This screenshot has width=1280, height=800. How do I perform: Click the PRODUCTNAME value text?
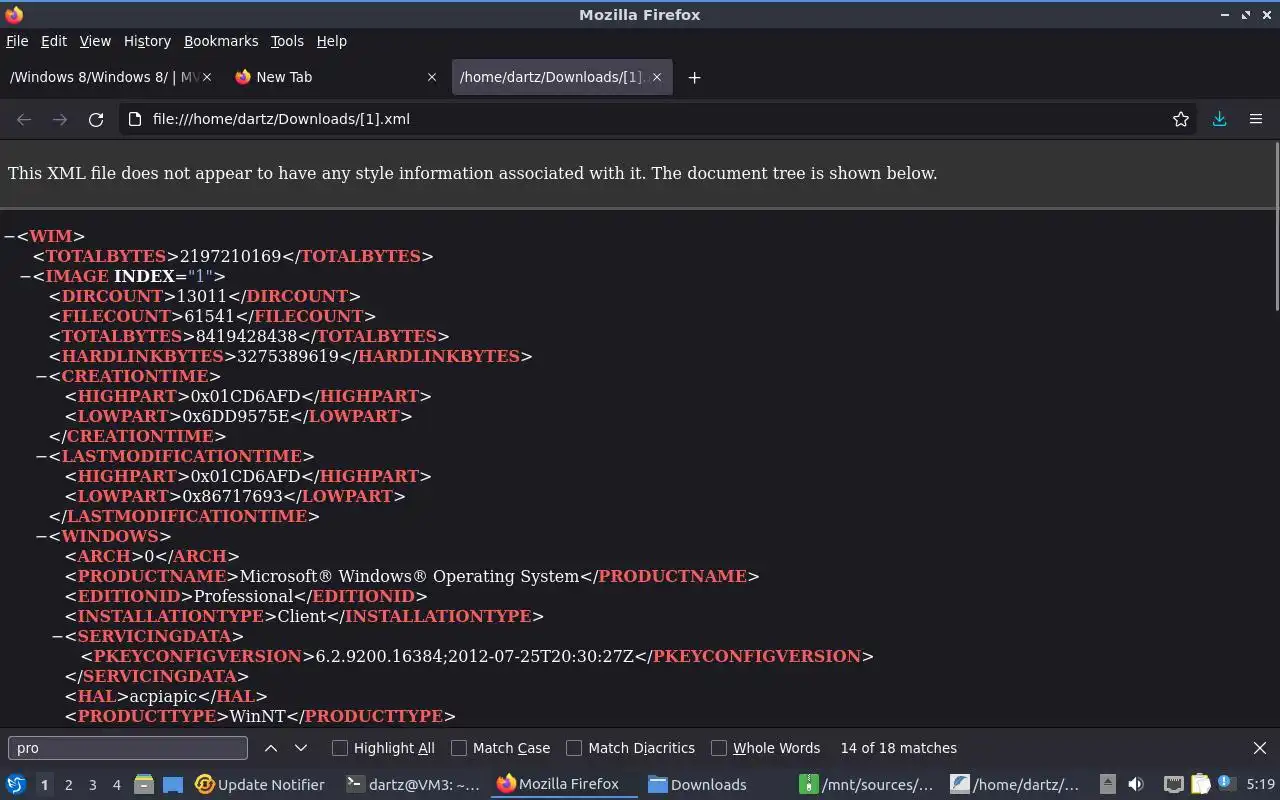pos(410,576)
